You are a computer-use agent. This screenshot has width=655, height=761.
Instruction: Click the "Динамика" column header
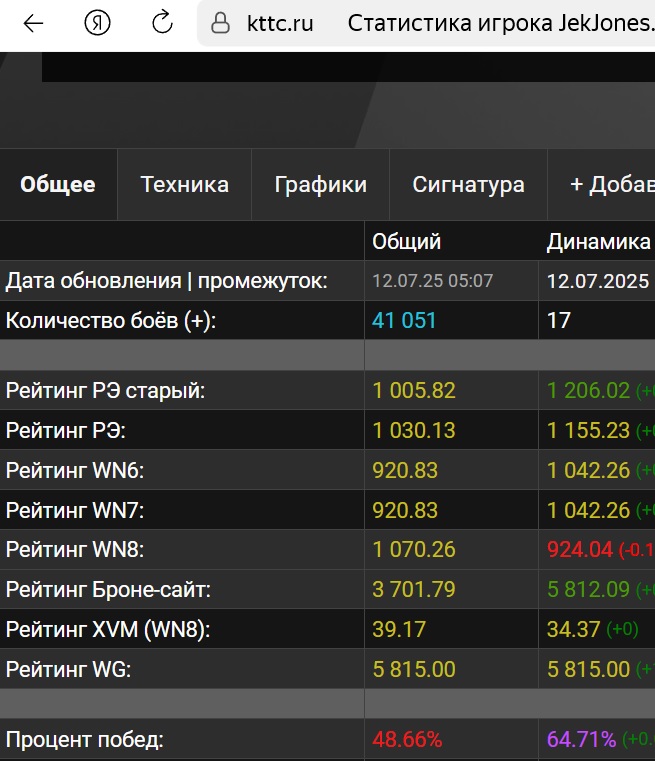click(598, 241)
